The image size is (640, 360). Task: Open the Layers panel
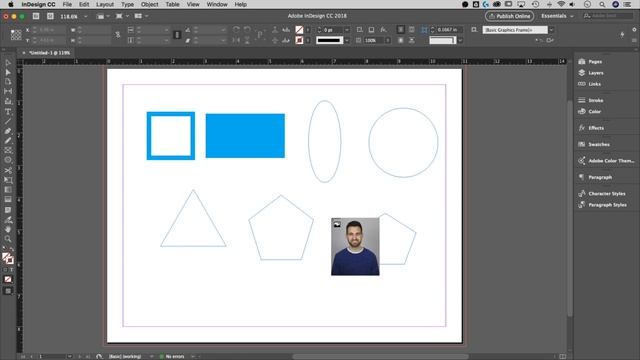point(590,73)
